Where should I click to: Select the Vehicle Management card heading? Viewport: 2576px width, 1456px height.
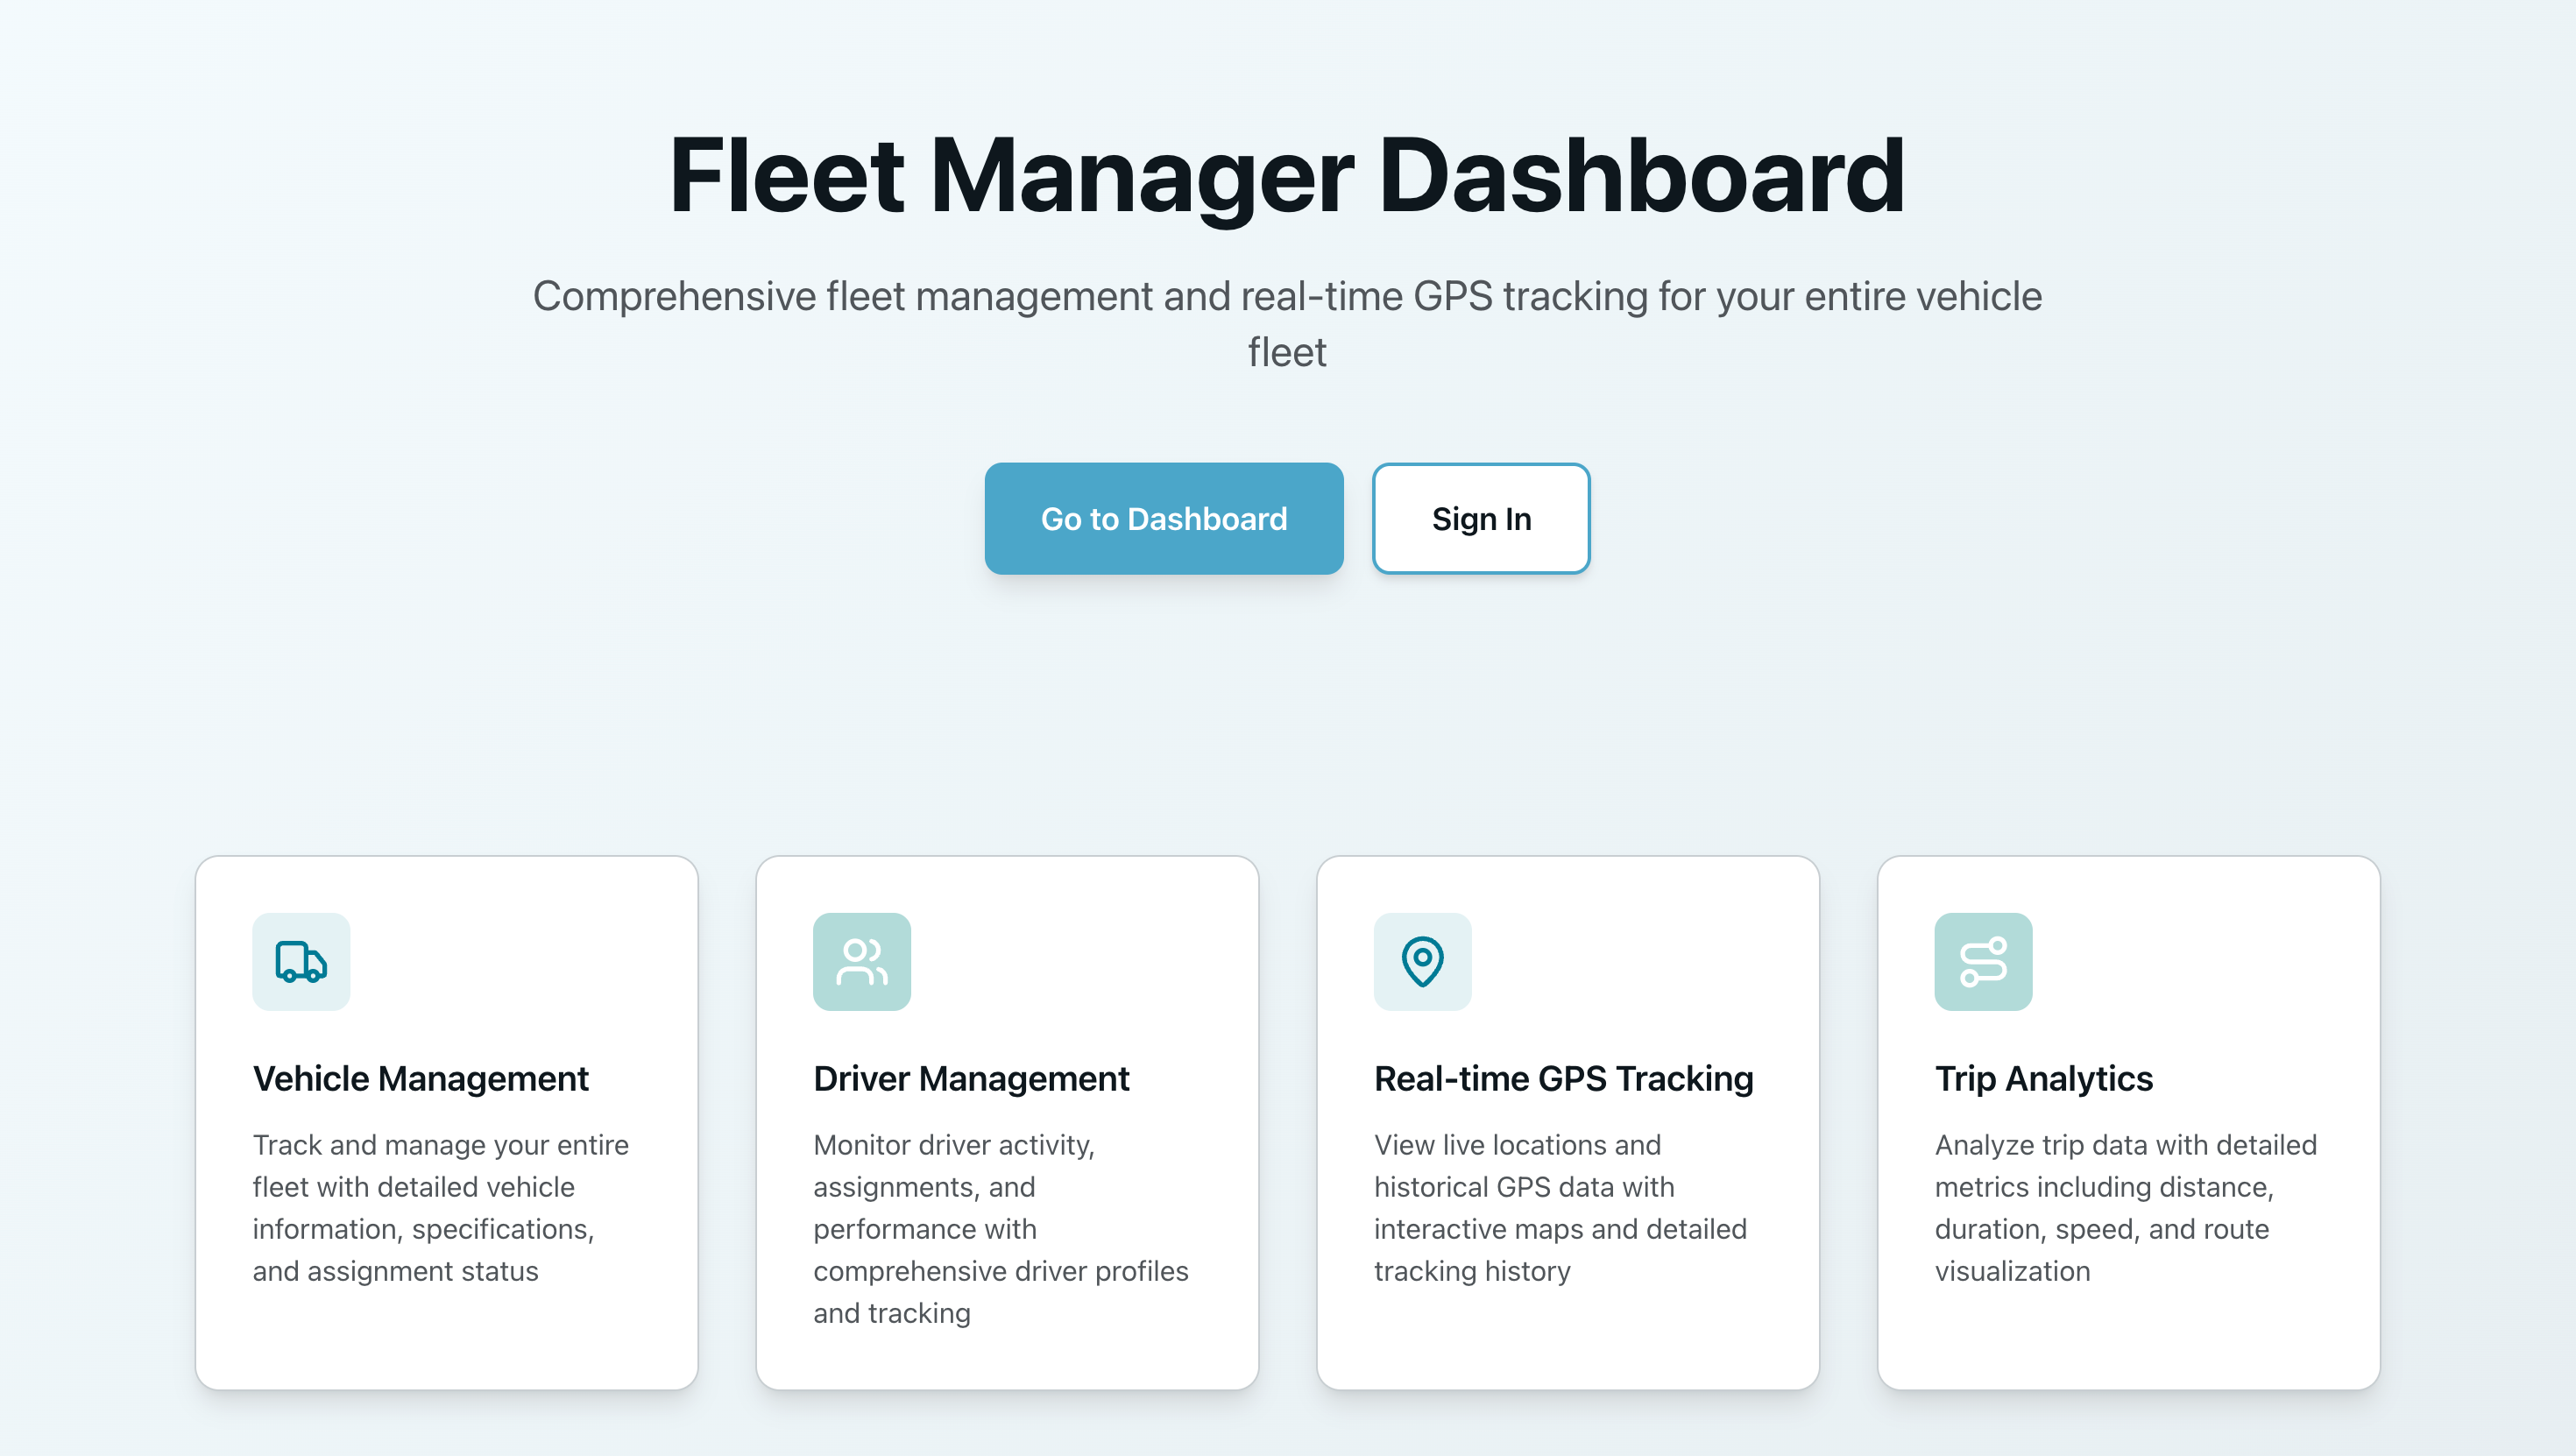tap(420, 1078)
